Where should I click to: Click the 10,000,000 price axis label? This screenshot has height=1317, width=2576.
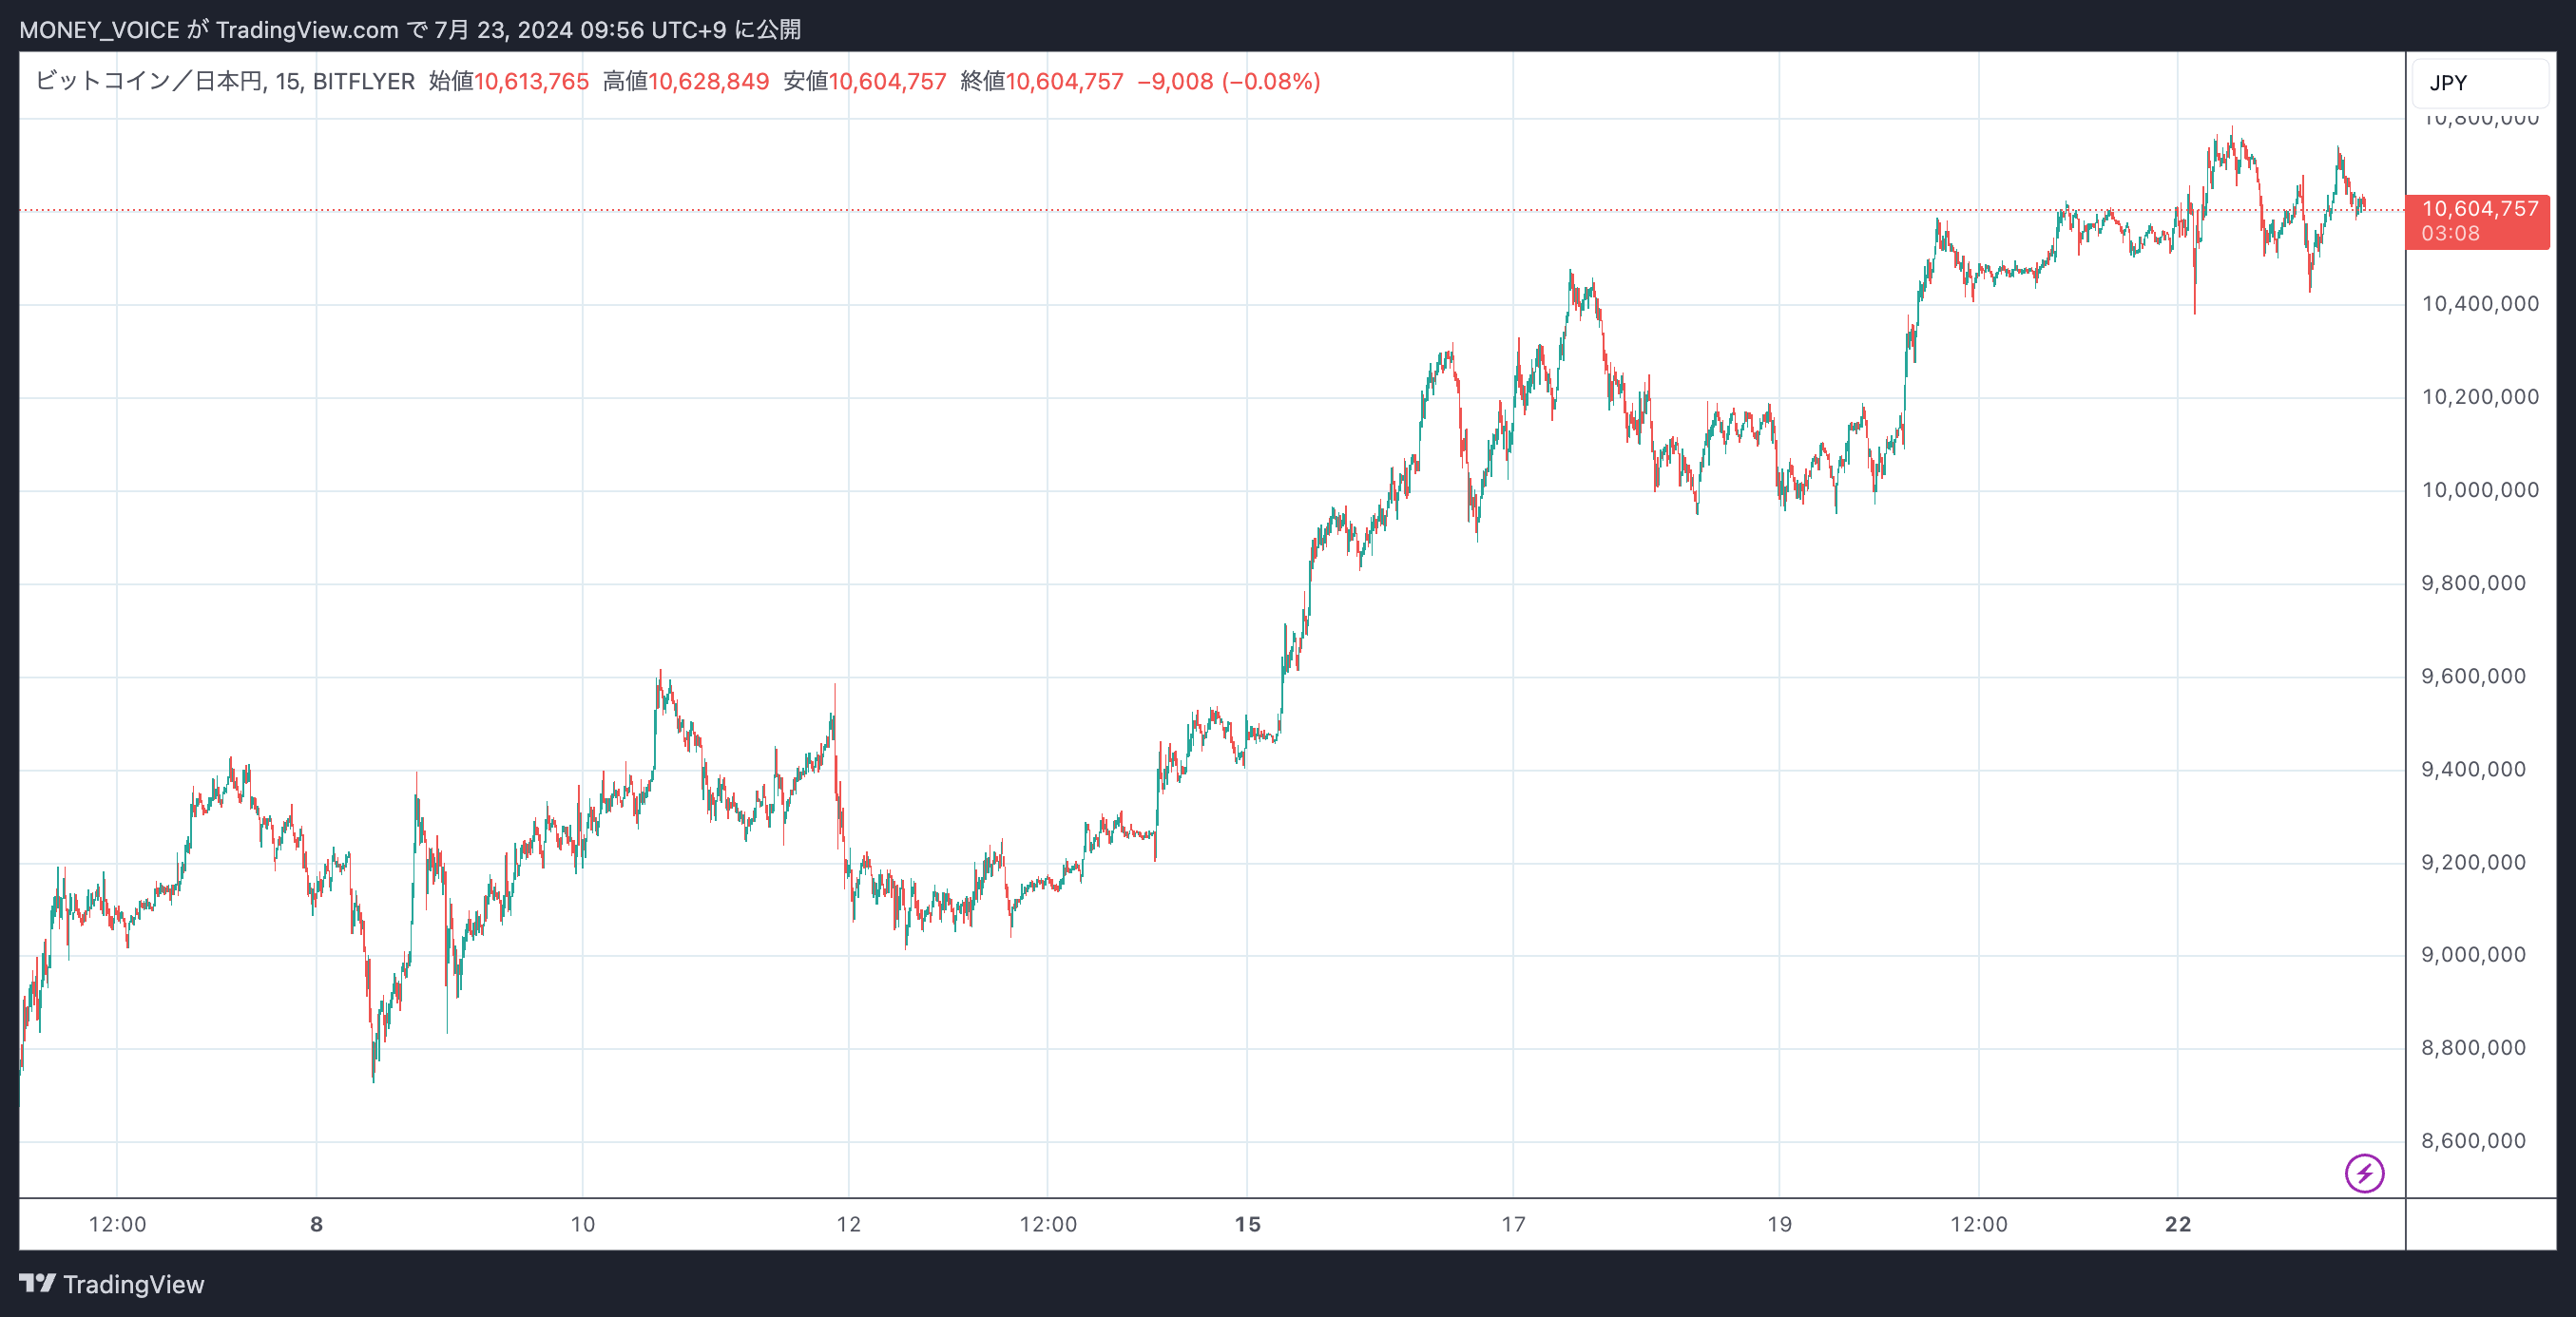[2479, 490]
